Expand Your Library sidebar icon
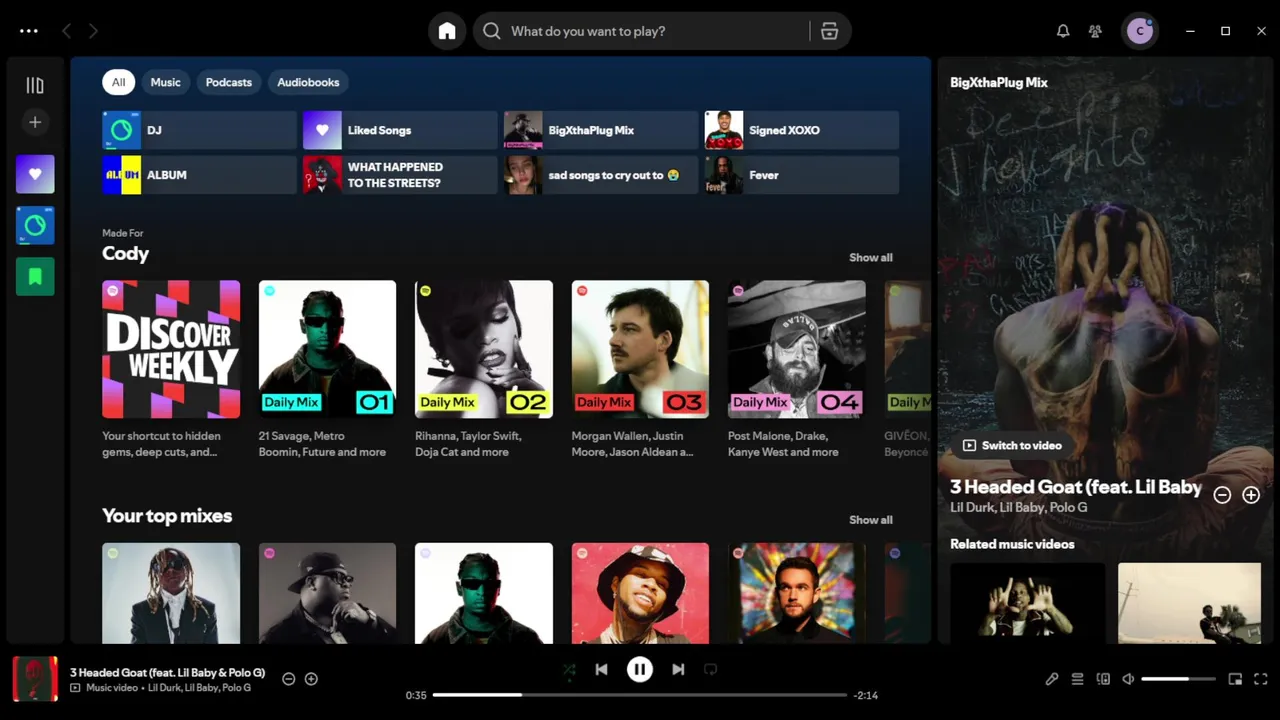Screen dimensions: 1280x720 pos(35,86)
